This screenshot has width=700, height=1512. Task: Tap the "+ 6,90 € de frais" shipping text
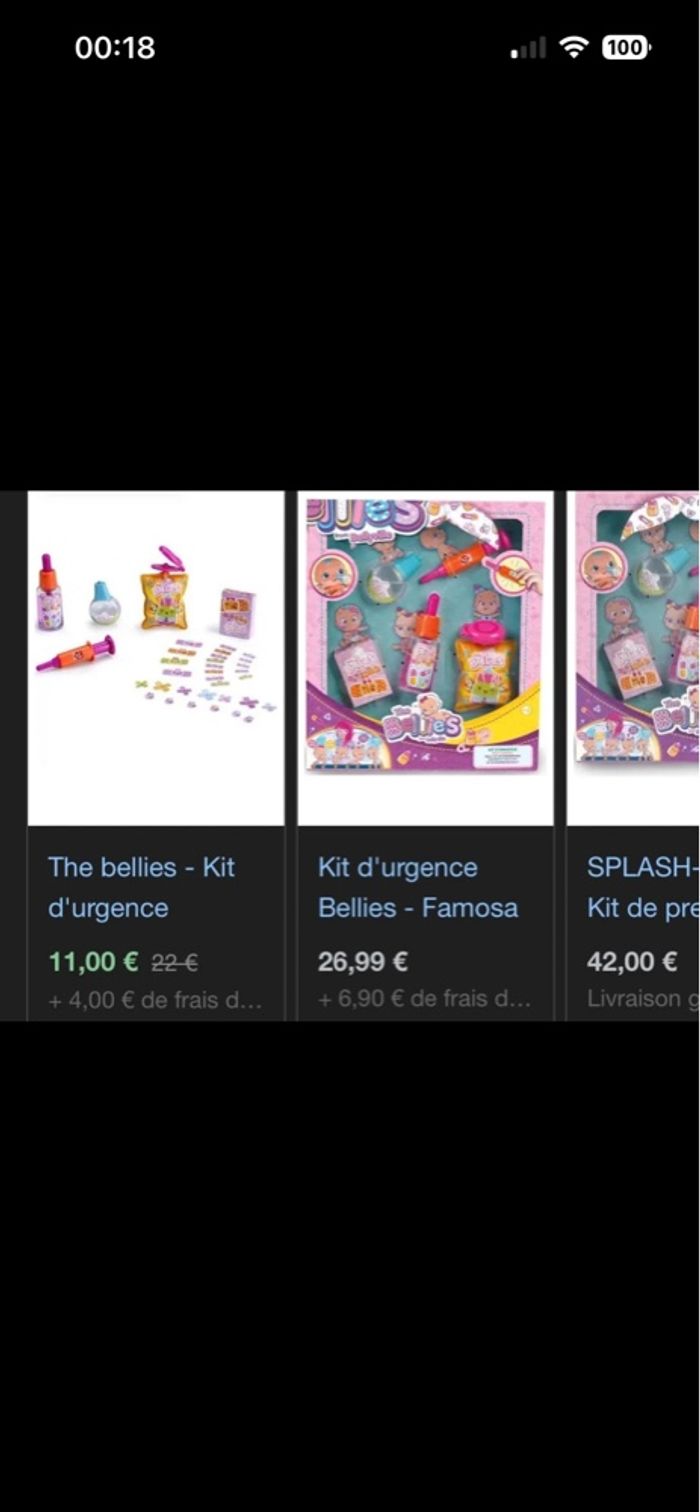424,999
